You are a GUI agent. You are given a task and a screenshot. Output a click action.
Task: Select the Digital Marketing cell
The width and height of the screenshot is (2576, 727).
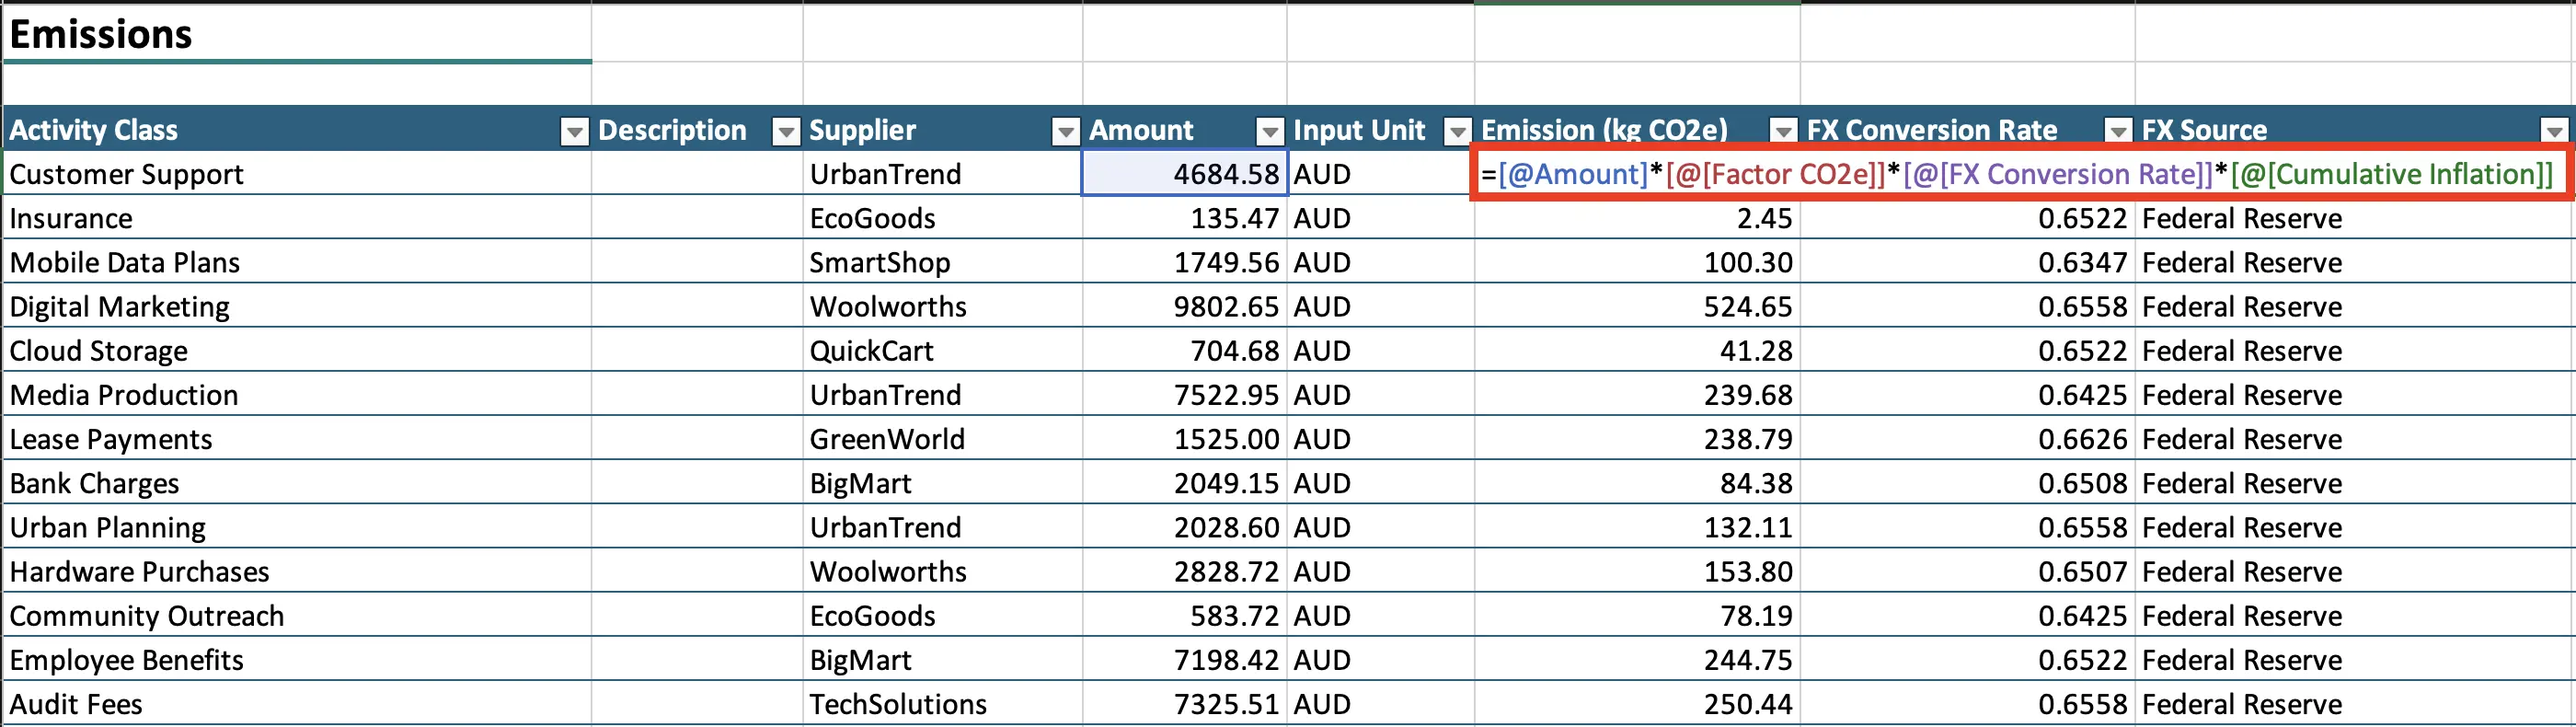(297, 306)
